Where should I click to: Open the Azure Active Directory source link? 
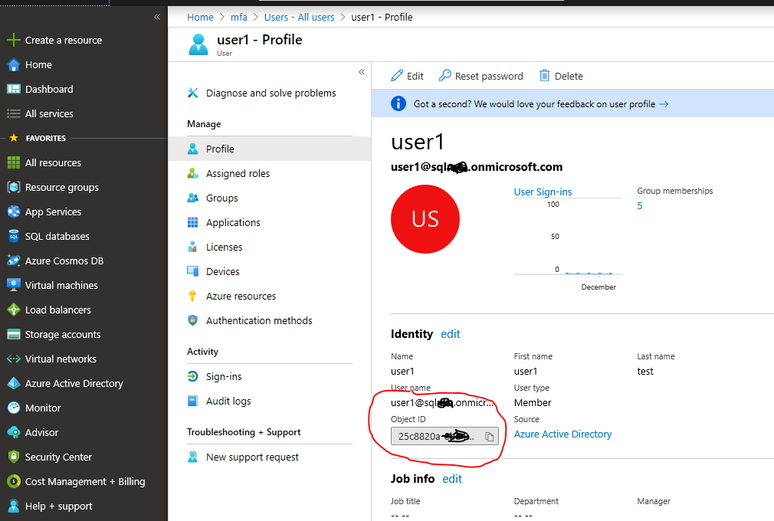point(563,434)
